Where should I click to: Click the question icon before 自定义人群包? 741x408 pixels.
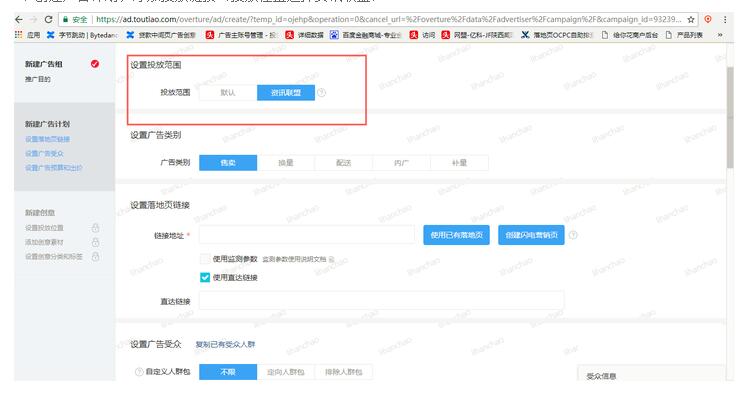click(138, 372)
